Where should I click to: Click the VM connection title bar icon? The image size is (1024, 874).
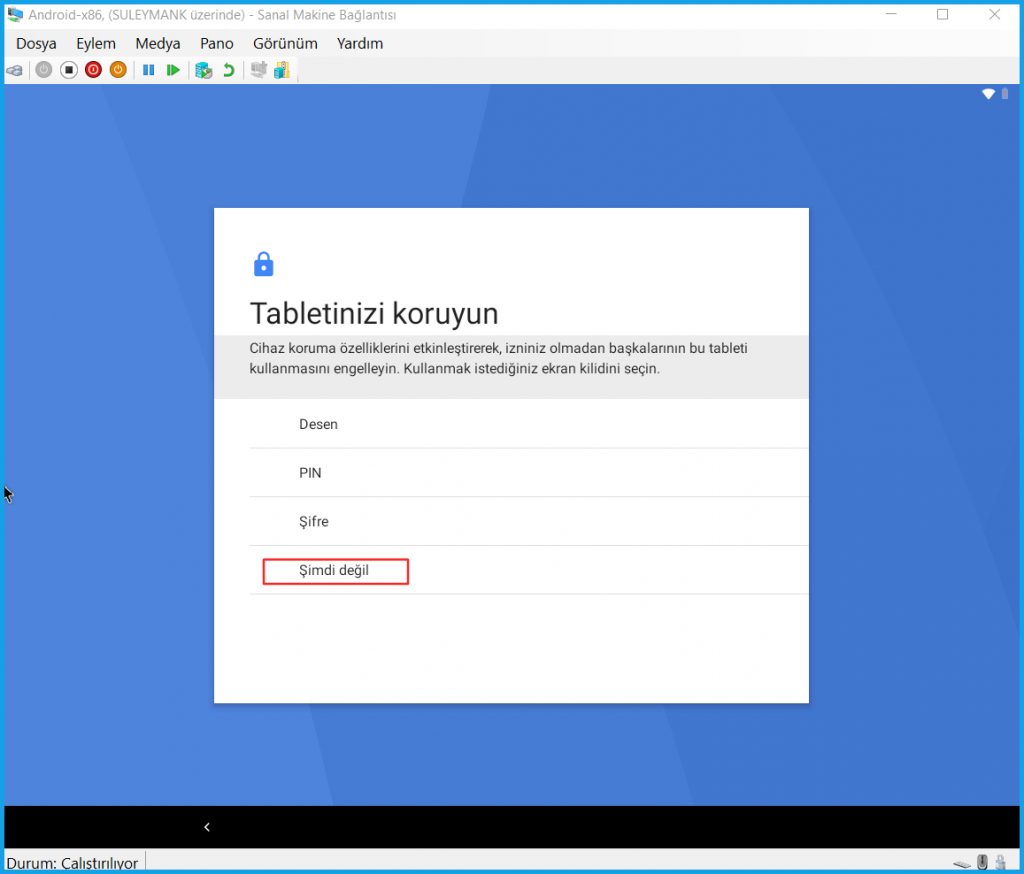click(x=15, y=14)
